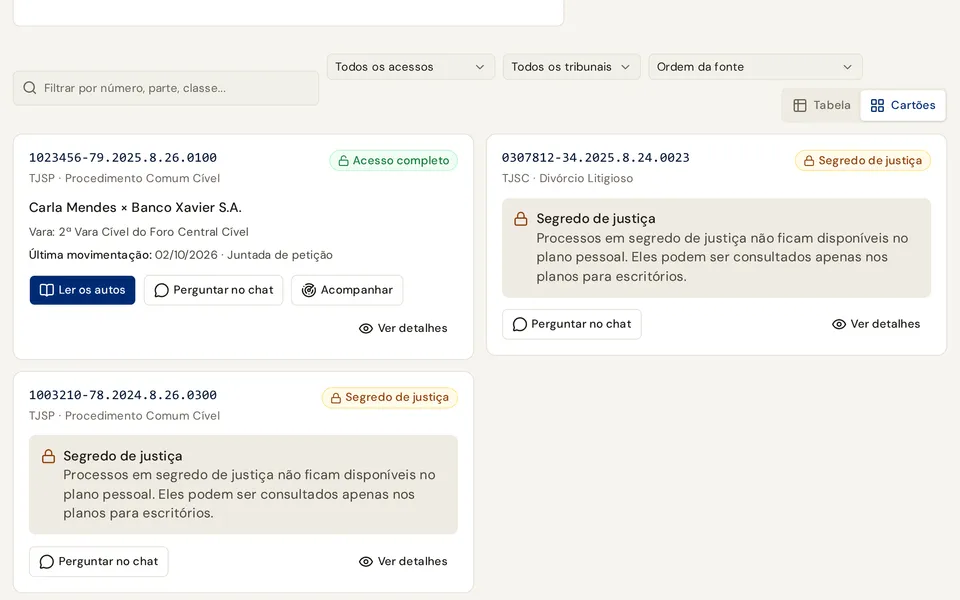Click the lock icon in the Divórcio Litigioso notice box

[x=521, y=219]
